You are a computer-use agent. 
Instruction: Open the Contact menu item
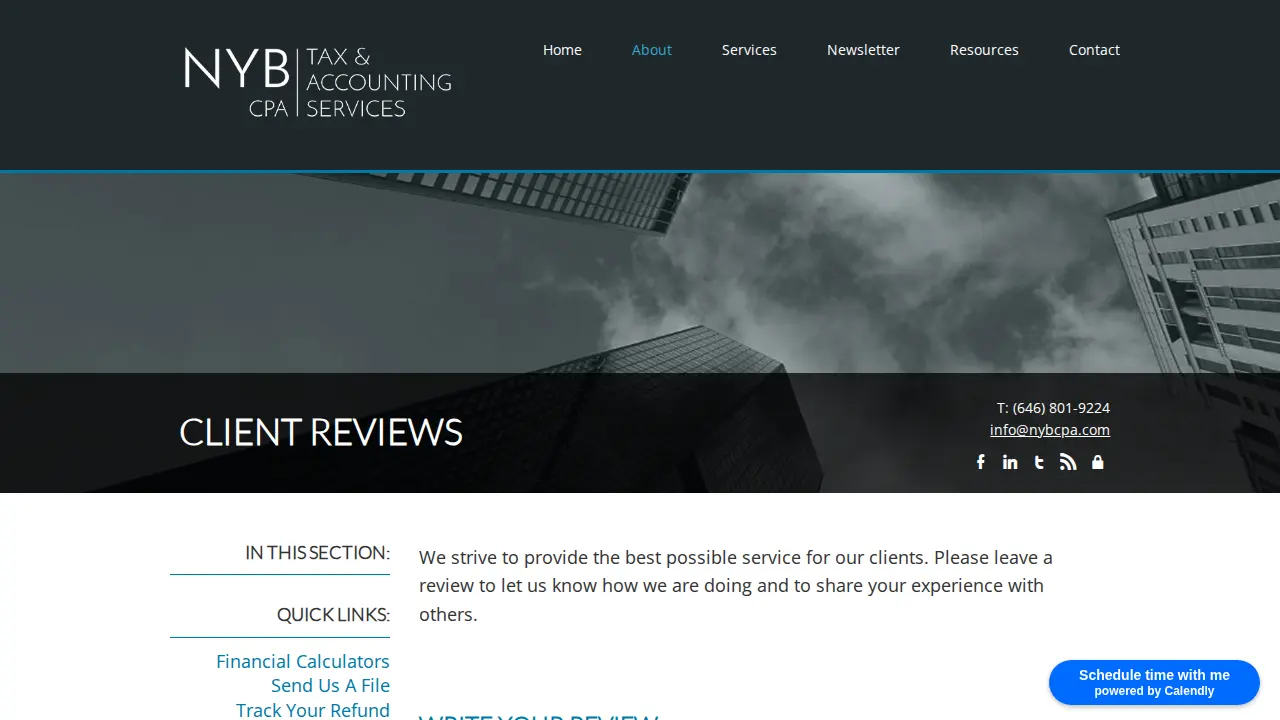point(1094,50)
